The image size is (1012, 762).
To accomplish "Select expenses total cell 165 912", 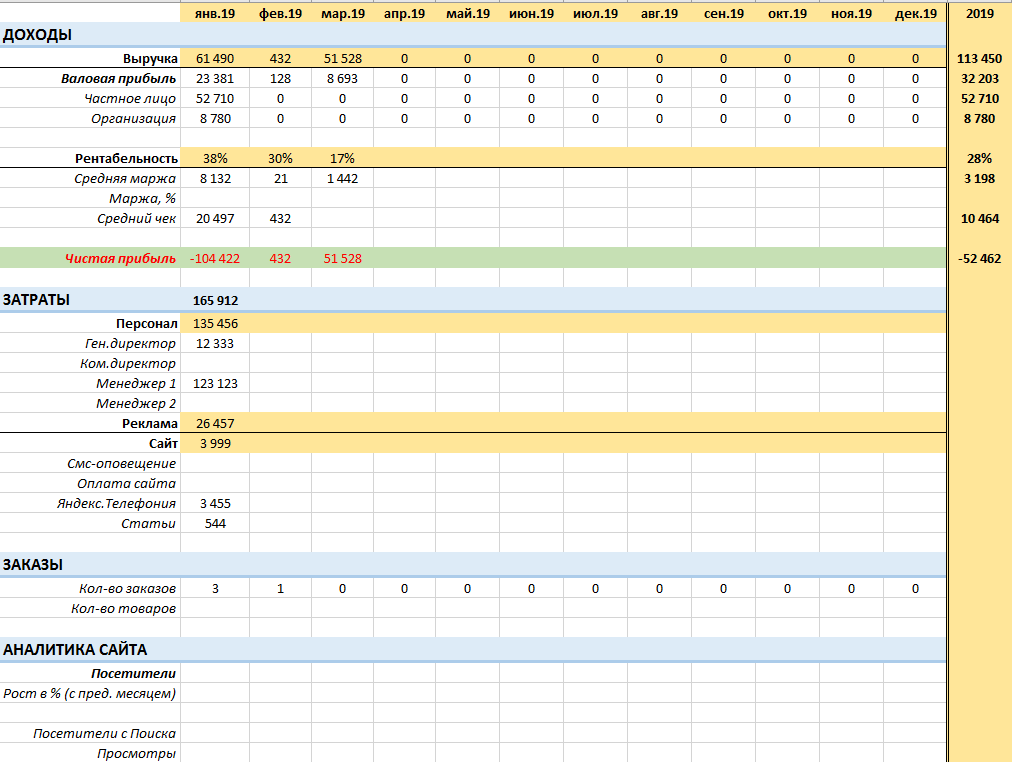I will (x=215, y=301).
